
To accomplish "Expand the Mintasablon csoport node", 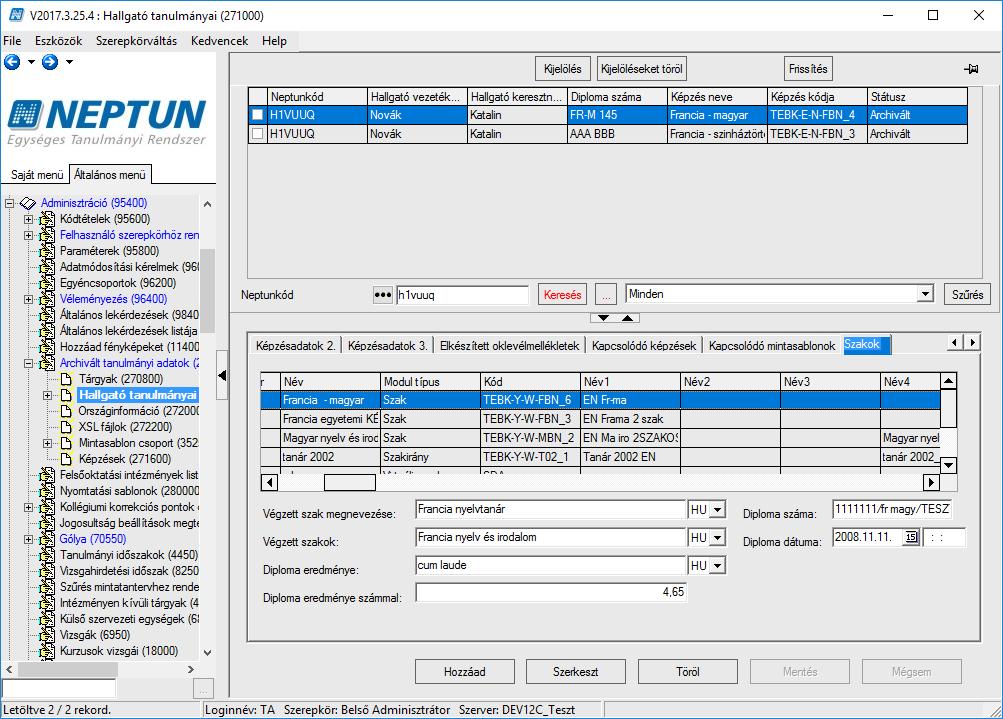I will [47, 443].
